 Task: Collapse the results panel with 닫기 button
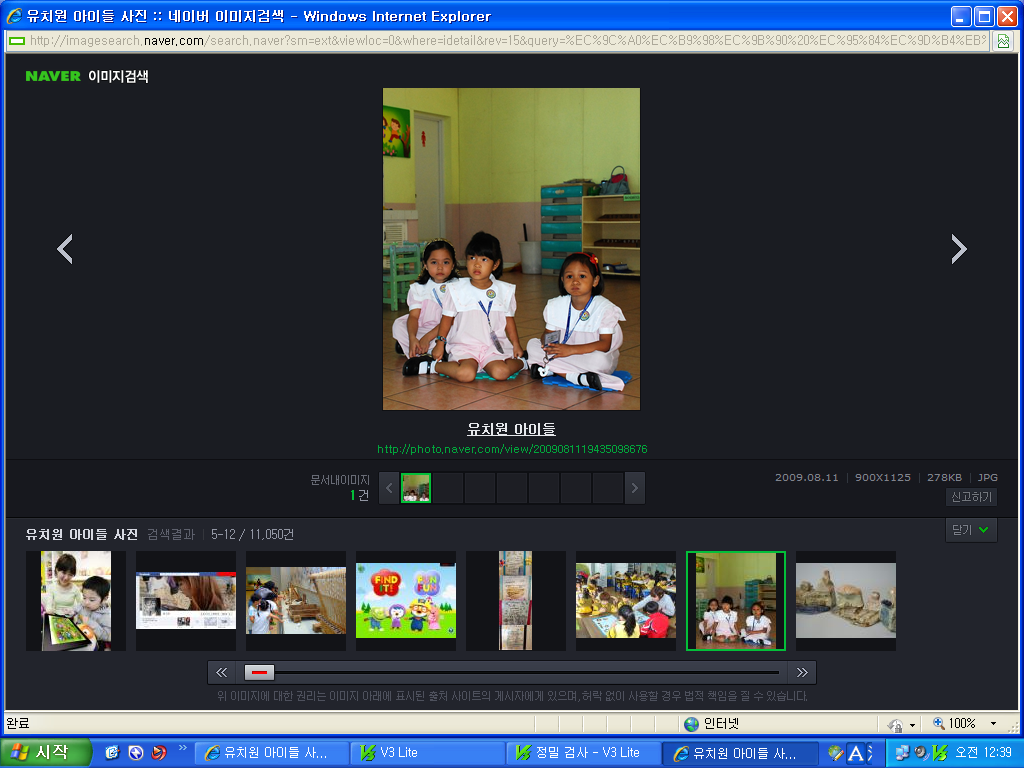coord(970,530)
